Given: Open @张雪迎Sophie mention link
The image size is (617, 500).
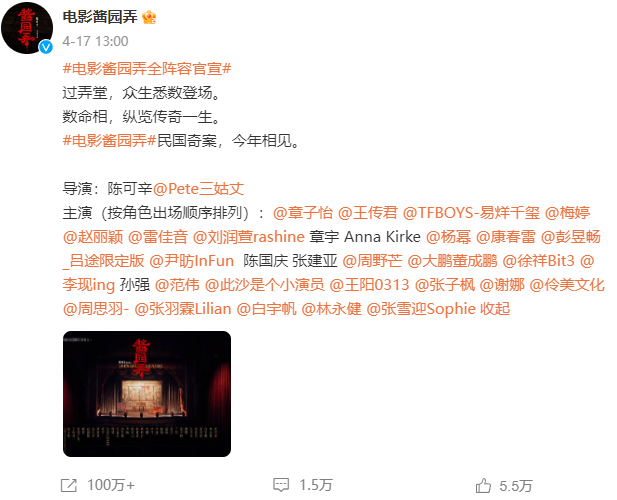Looking at the screenshot, I should tap(421, 309).
